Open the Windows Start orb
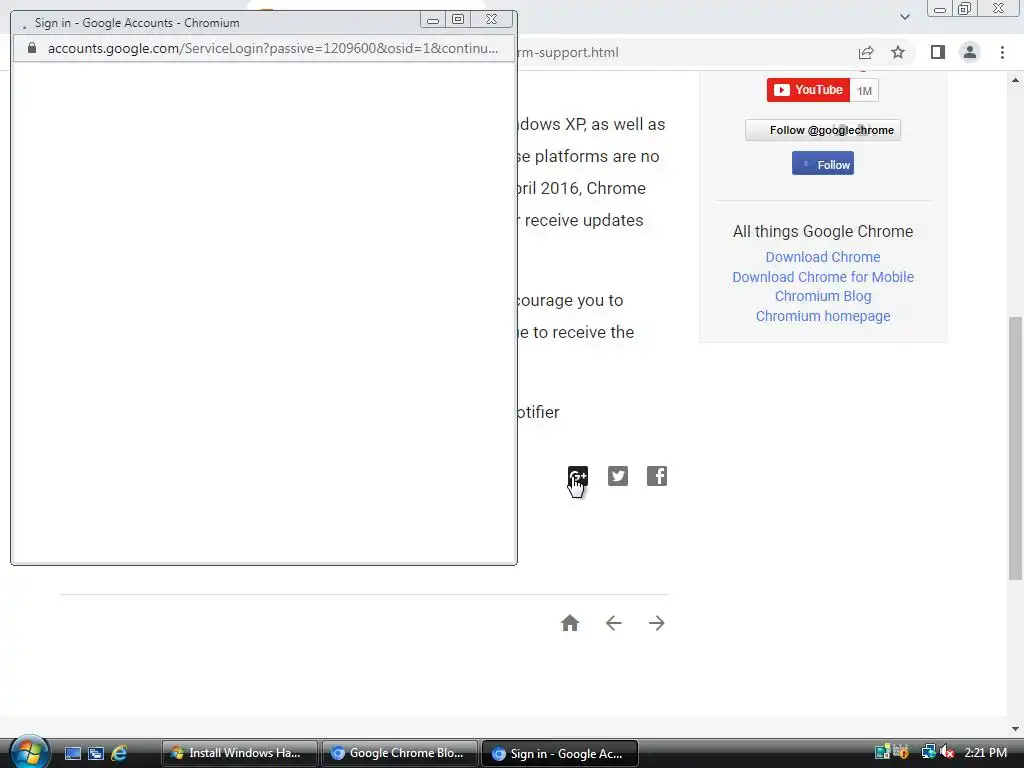This screenshot has height=768, width=1024. pyautogui.click(x=29, y=752)
